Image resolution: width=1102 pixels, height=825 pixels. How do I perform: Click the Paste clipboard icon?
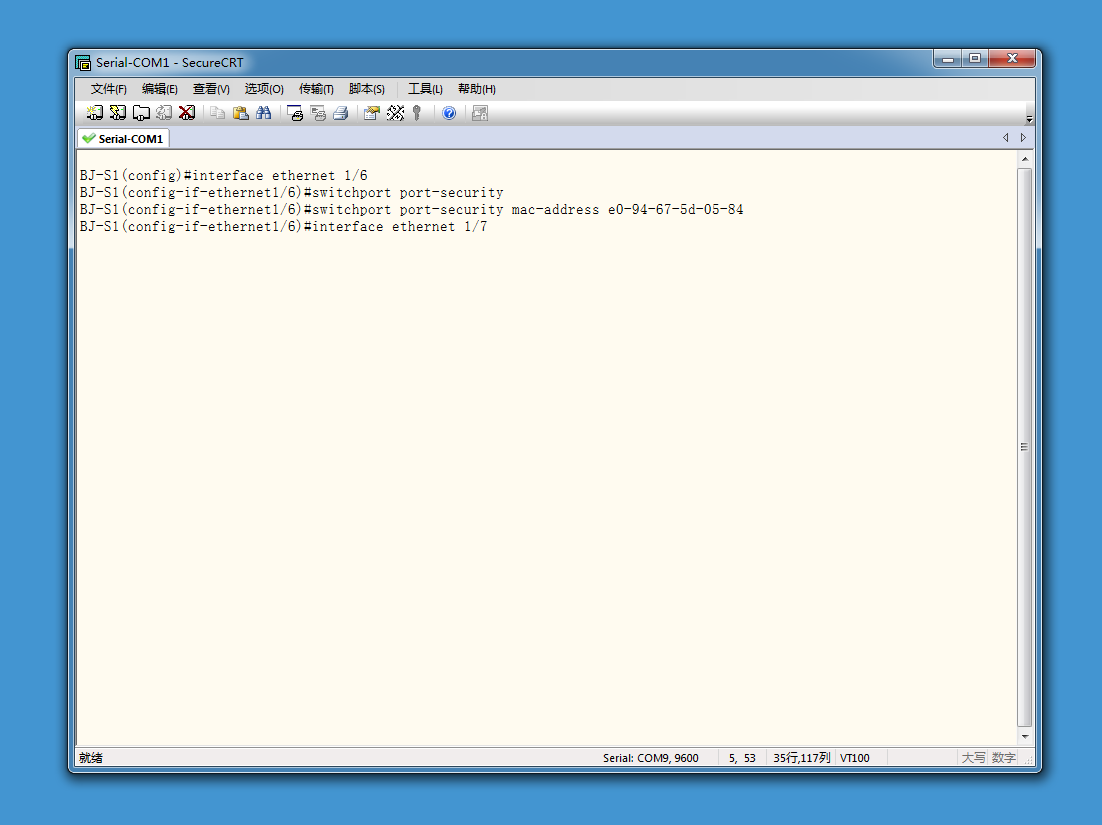[240, 113]
